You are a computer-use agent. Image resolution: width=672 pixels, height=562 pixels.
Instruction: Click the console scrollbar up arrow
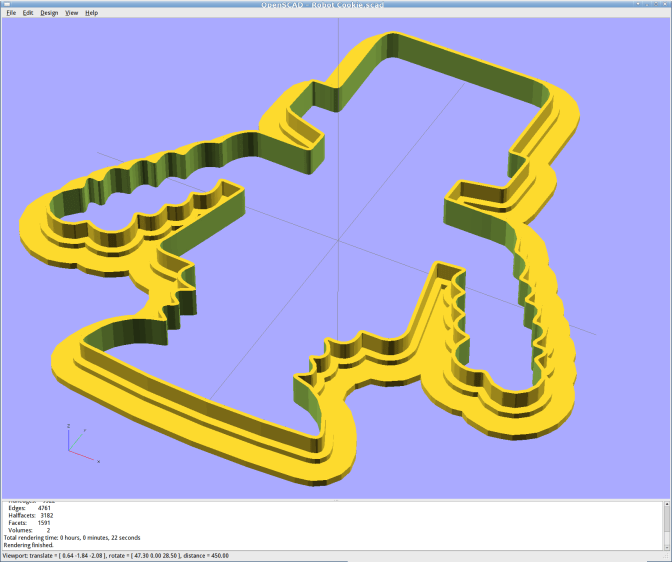point(665,505)
